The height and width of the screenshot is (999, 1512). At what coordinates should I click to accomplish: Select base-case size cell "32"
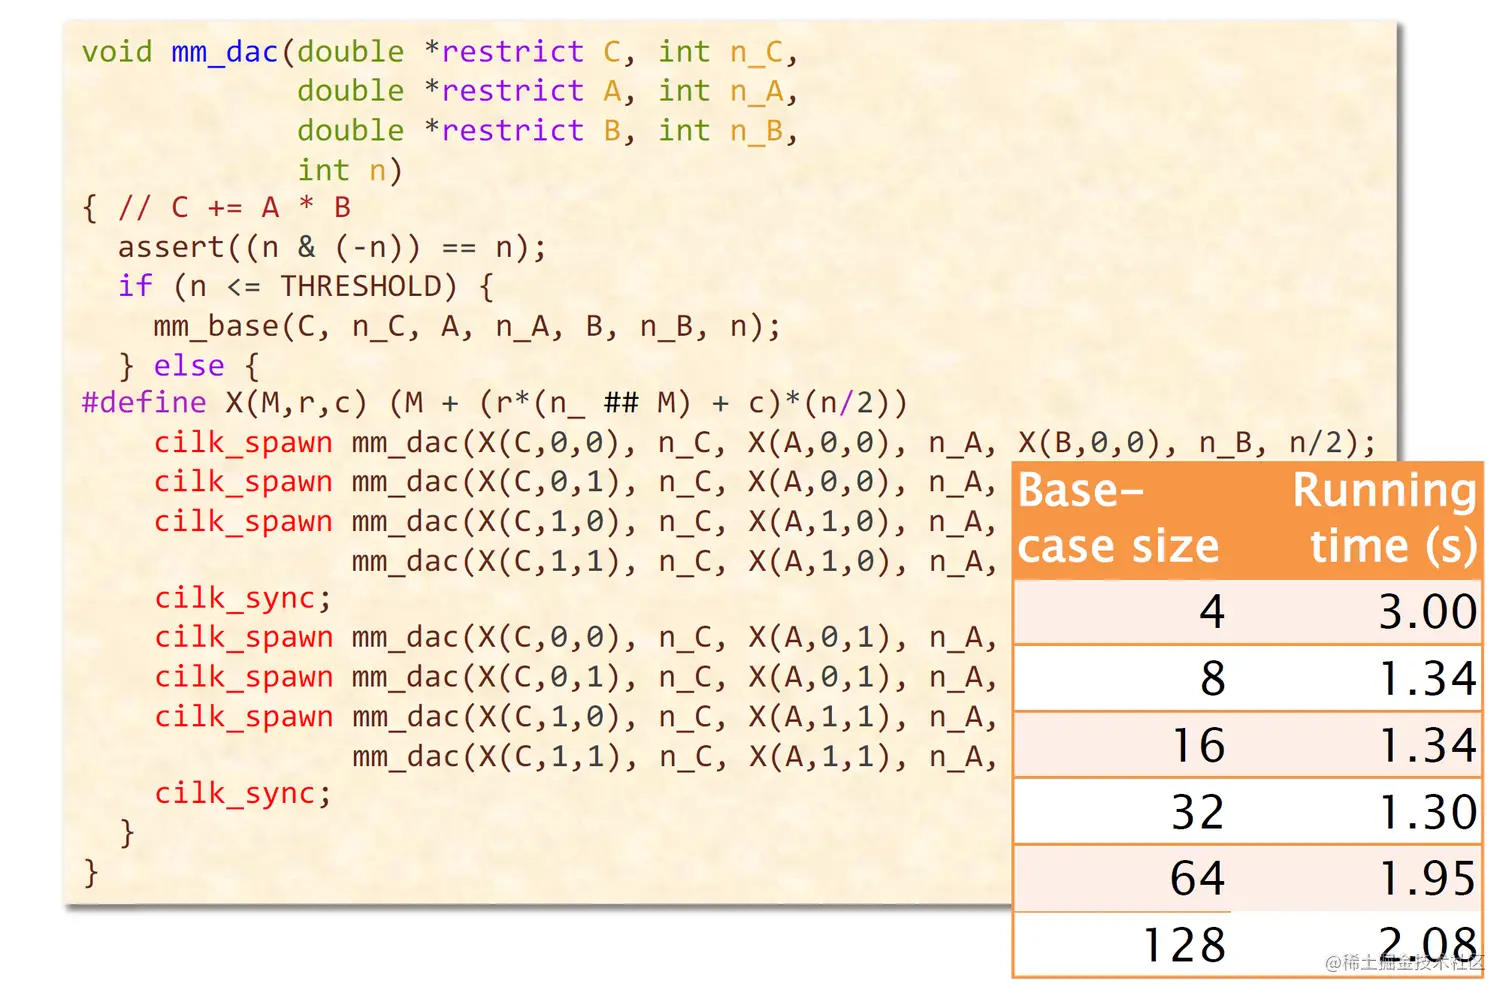[x=1198, y=811]
